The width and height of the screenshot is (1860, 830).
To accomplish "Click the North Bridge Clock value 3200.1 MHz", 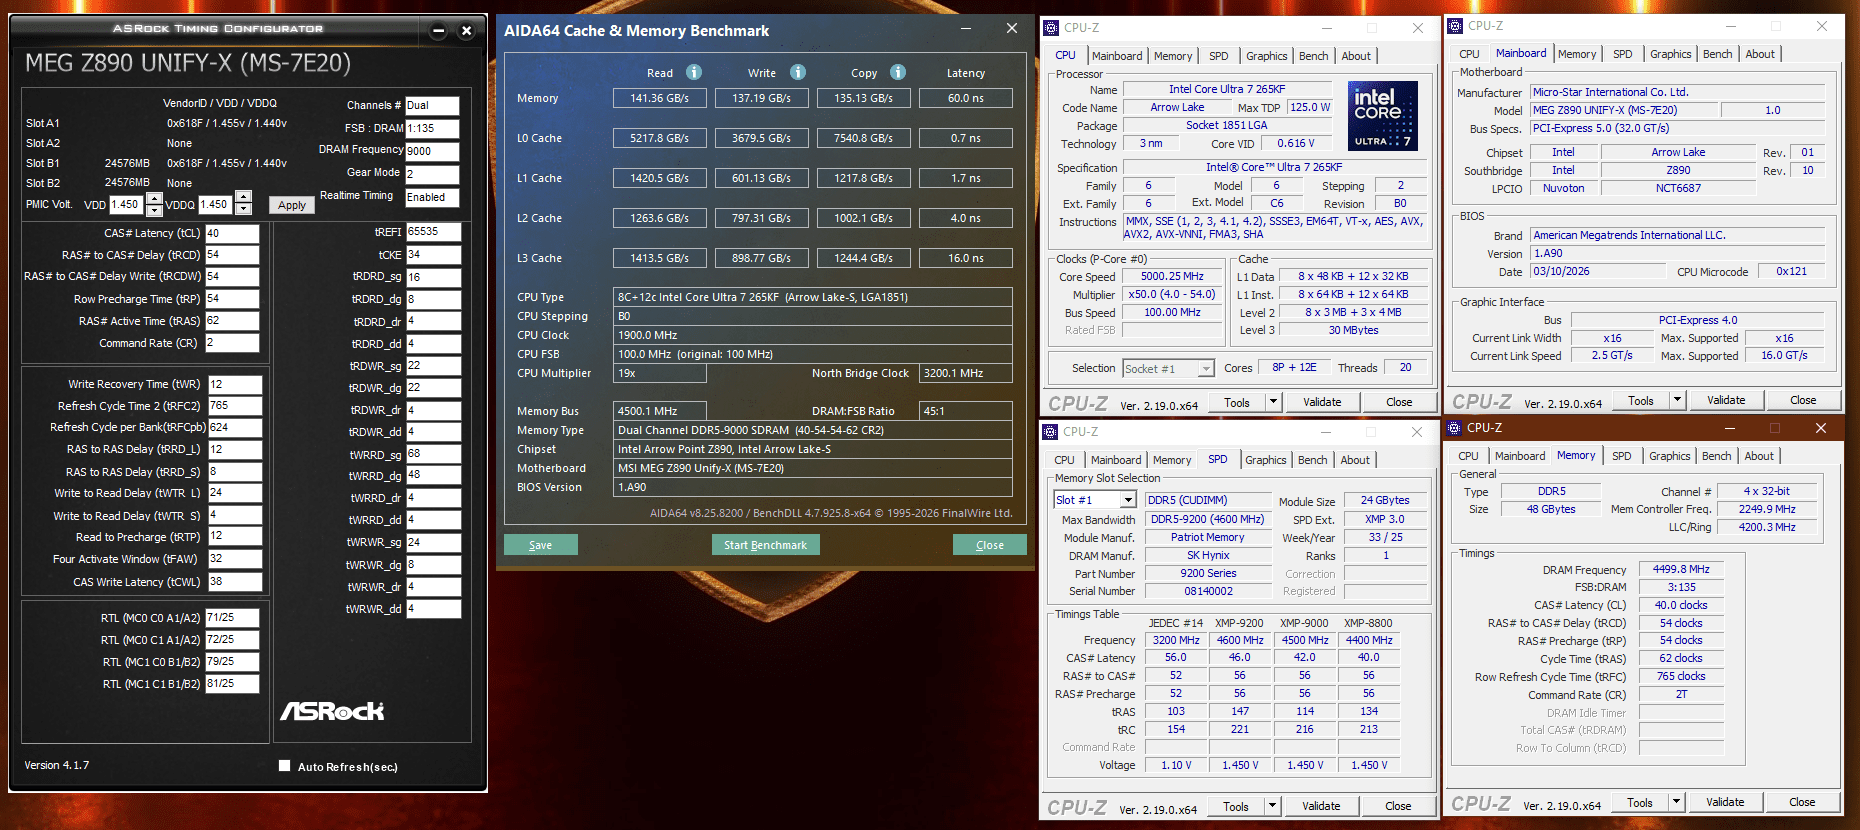I will click(966, 373).
